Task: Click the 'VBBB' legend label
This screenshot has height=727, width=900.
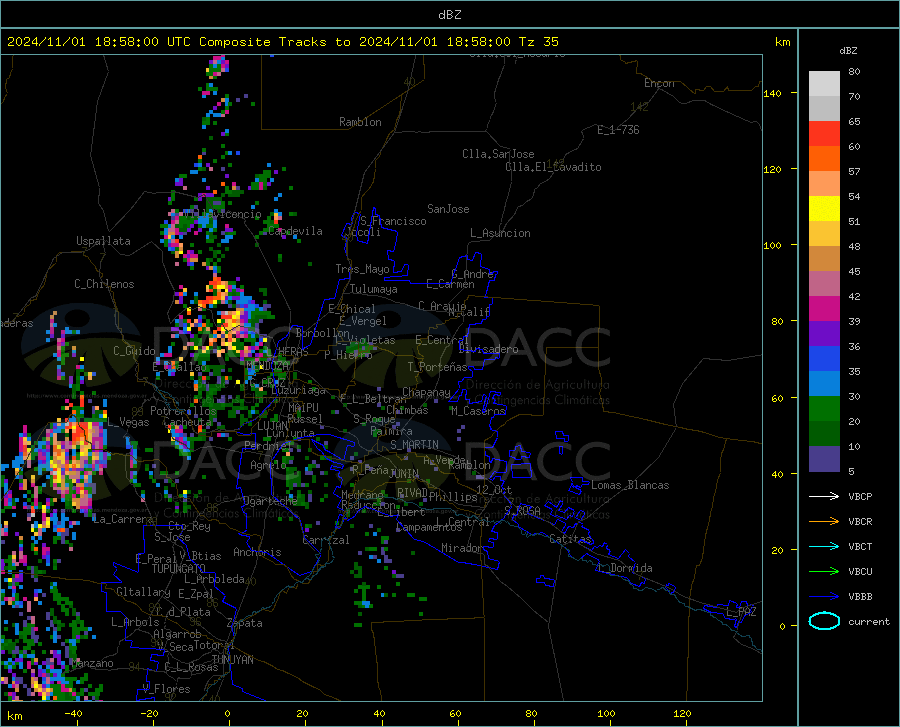Action: pos(860,597)
